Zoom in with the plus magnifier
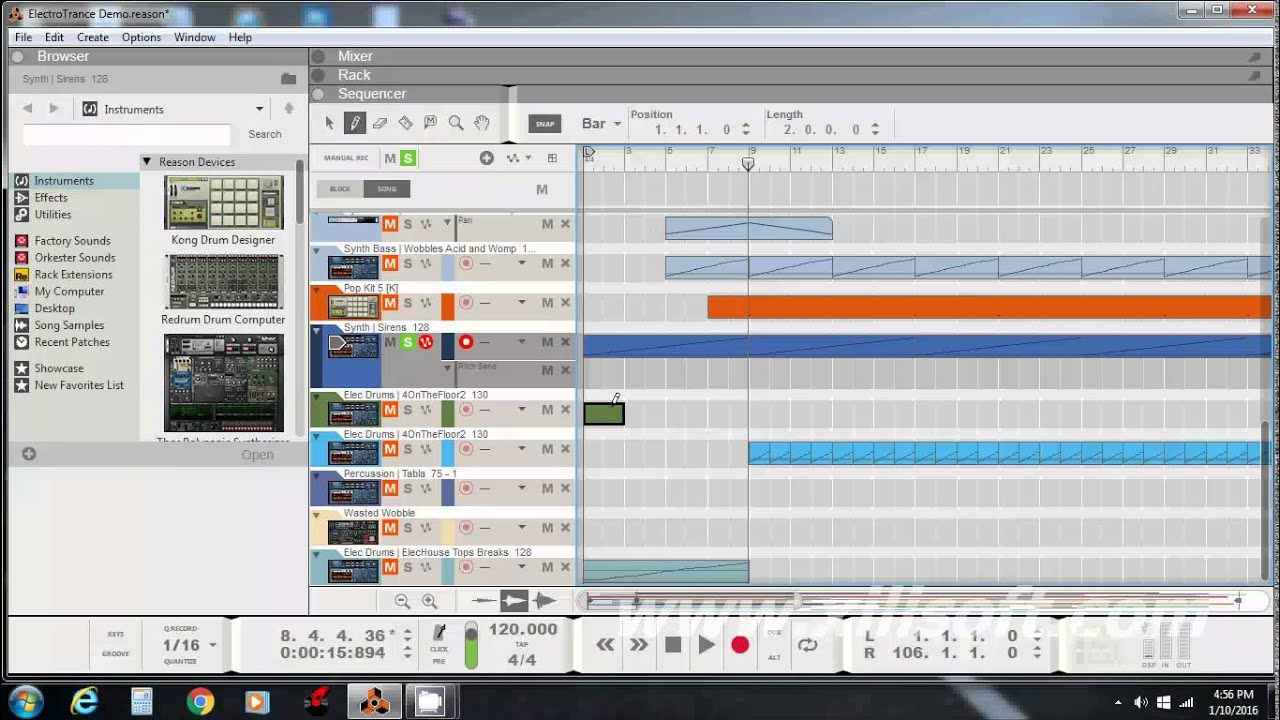The image size is (1280, 720). coord(430,601)
